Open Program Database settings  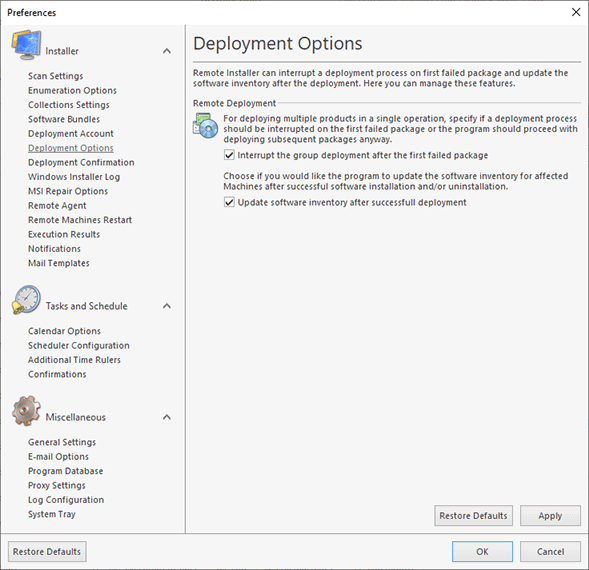point(65,471)
